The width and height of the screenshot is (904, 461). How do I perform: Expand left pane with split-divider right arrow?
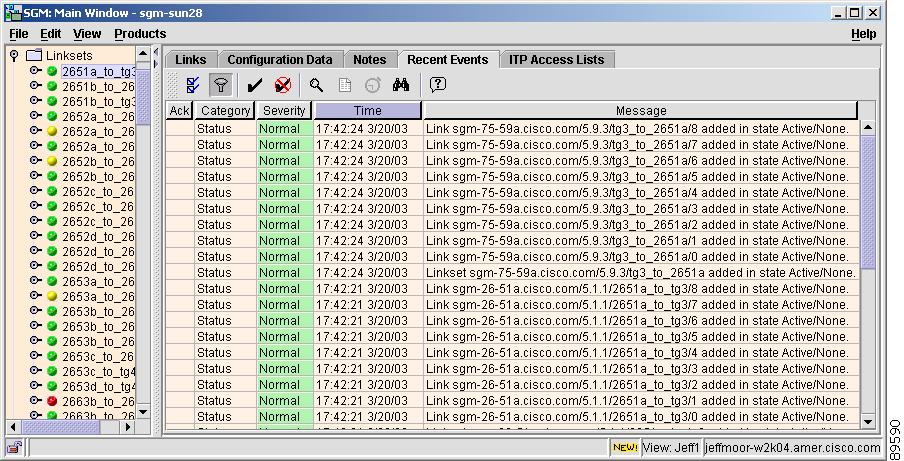pyautogui.click(x=156, y=64)
